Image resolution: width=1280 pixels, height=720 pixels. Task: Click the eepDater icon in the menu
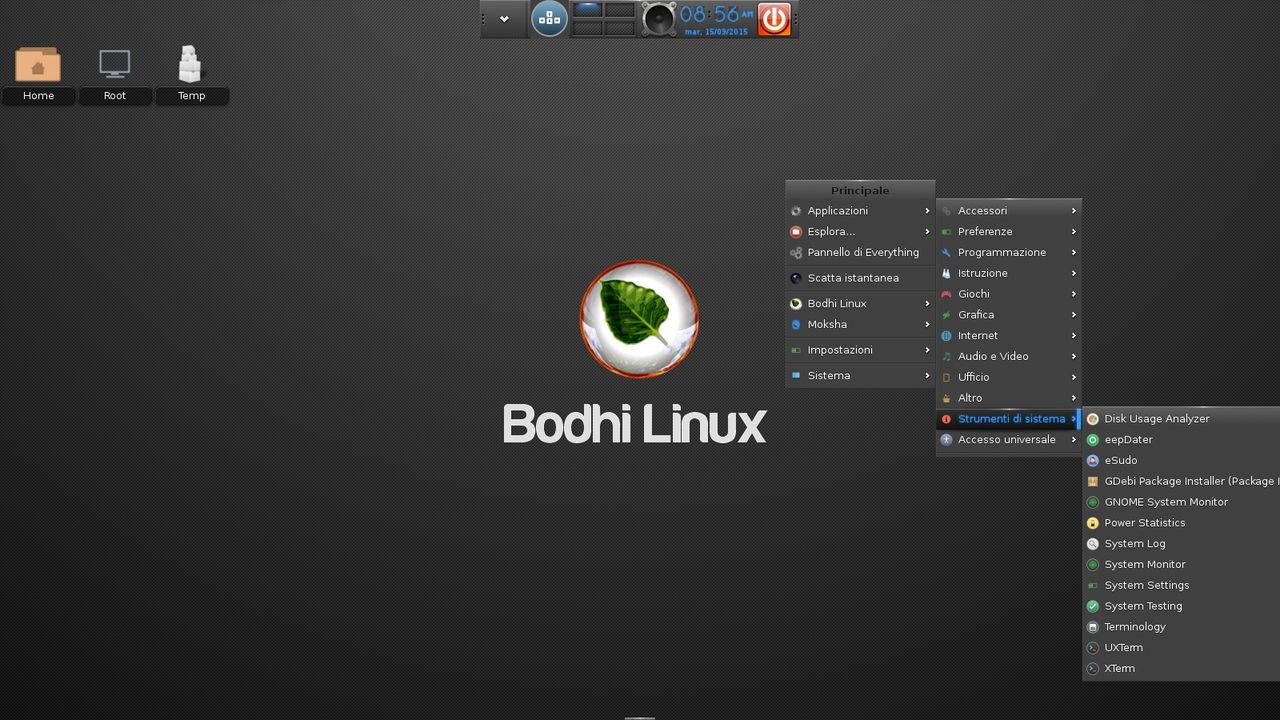1093,440
